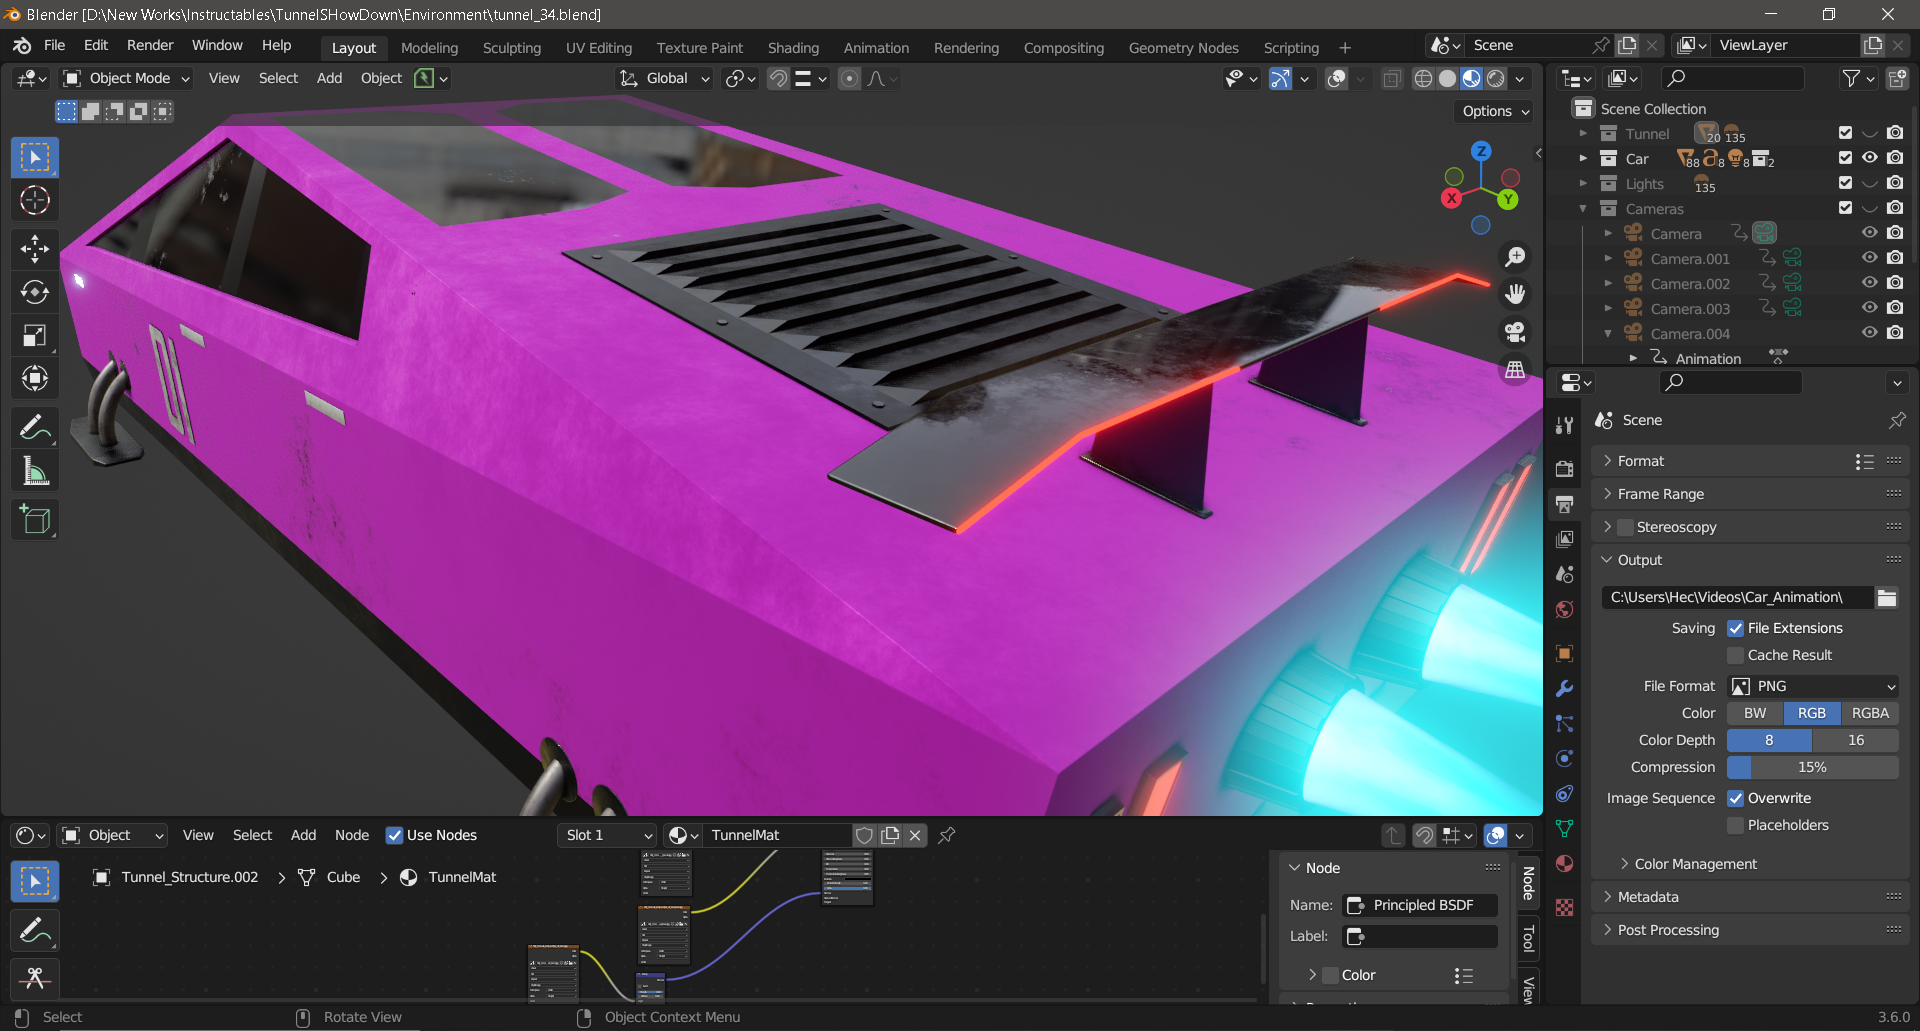Disable File Extensions checkbox
Viewport: 1920px width, 1031px height.
pos(1736,628)
